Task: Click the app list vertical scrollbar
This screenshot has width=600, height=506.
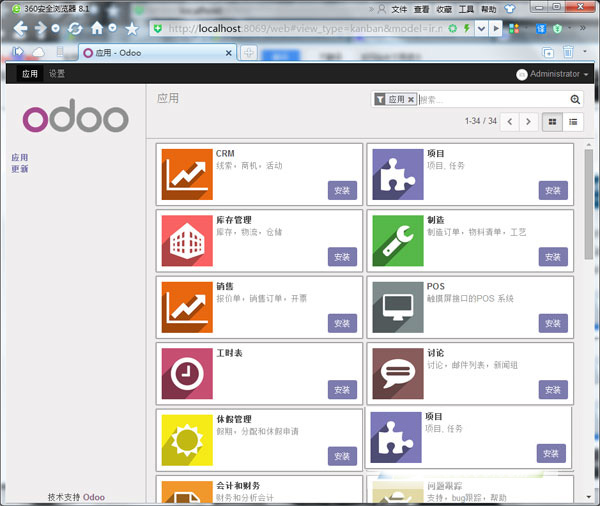Action: point(589,205)
